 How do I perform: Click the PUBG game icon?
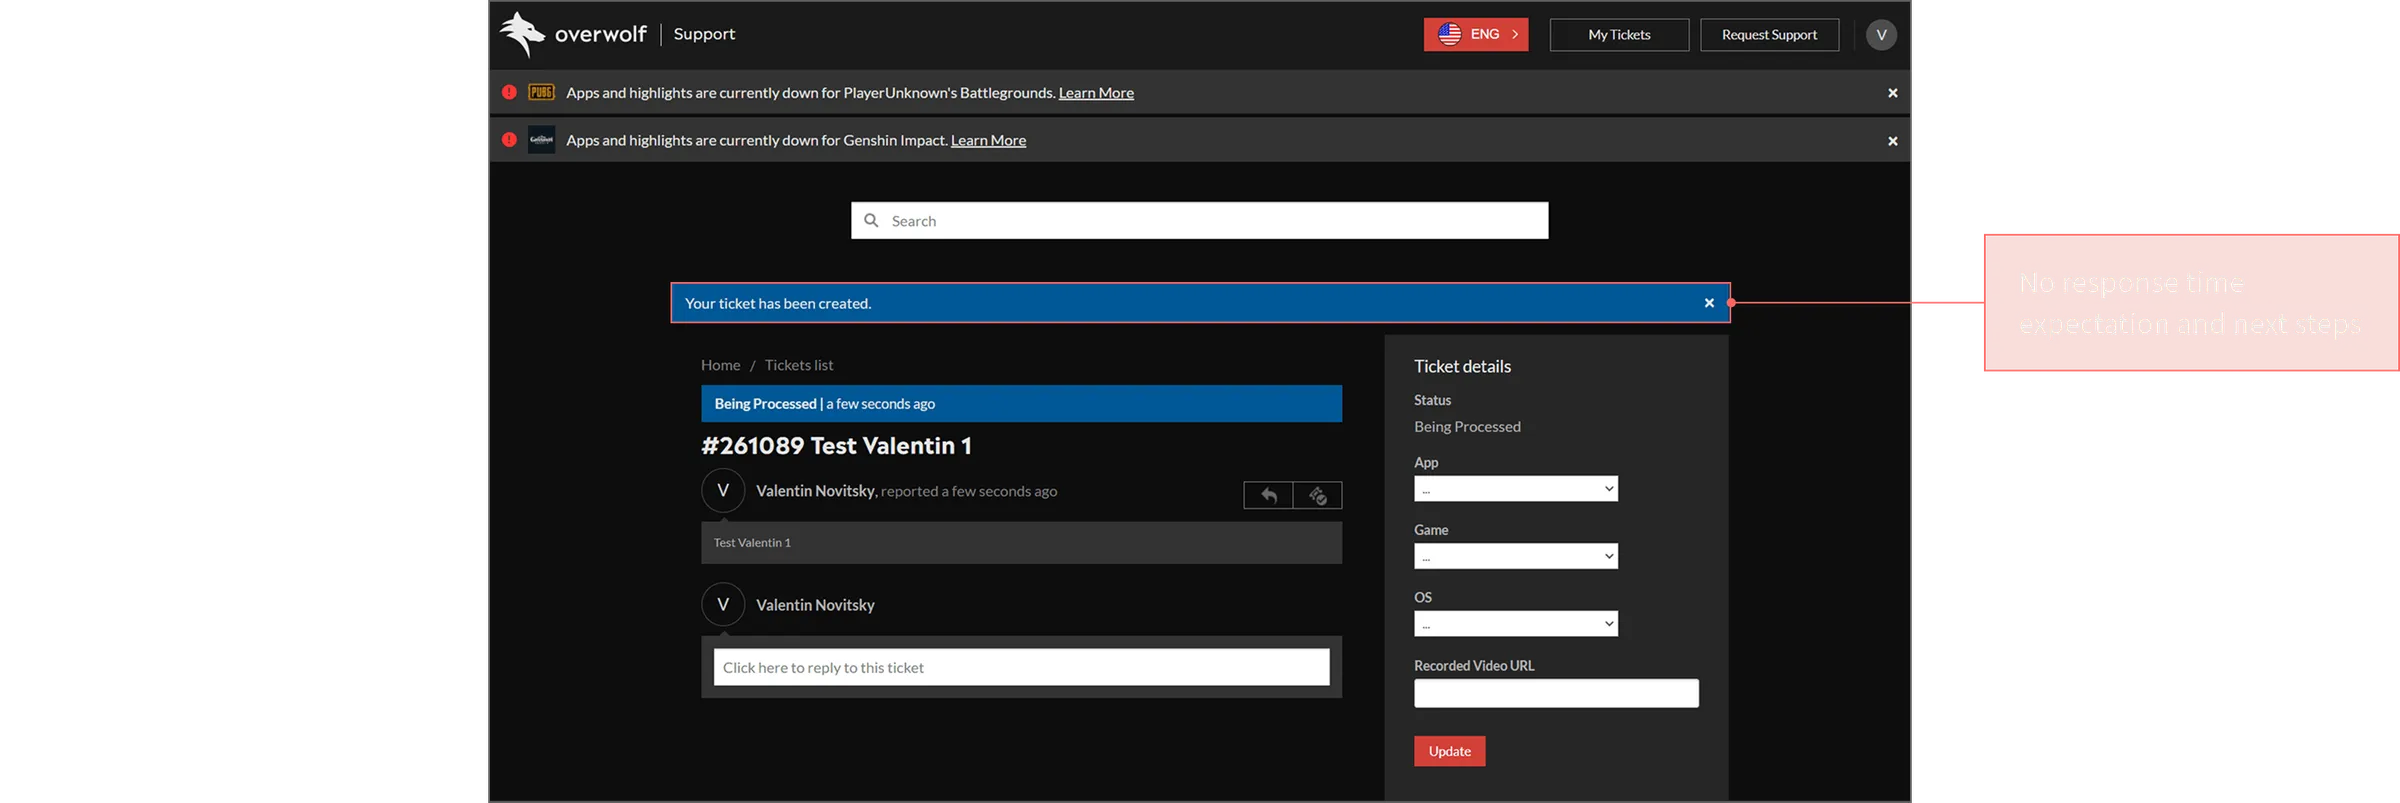point(541,92)
